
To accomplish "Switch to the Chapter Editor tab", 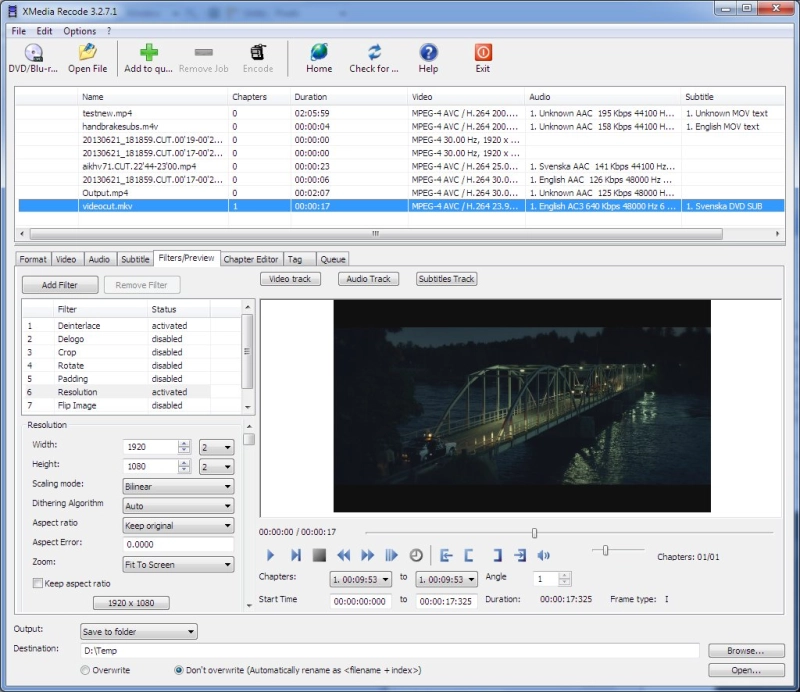I will 251,259.
